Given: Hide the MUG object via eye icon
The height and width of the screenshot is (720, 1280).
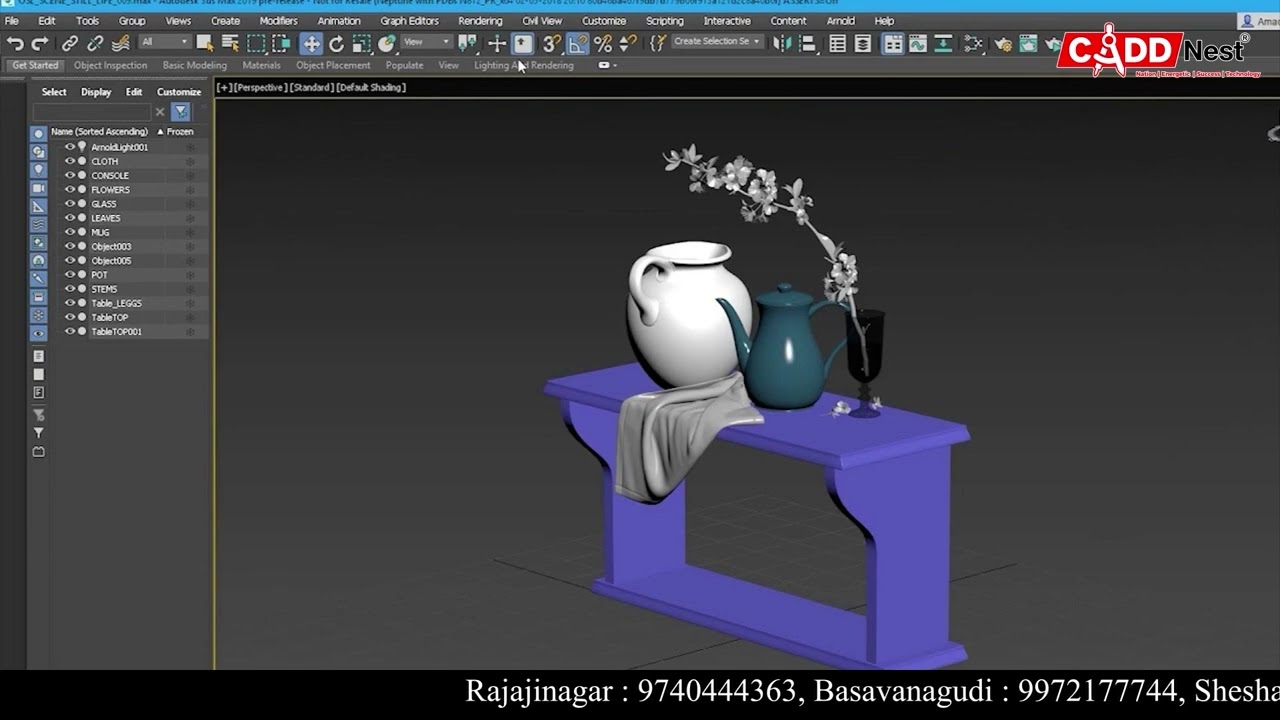Looking at the screenshot, I should point(70,232).
